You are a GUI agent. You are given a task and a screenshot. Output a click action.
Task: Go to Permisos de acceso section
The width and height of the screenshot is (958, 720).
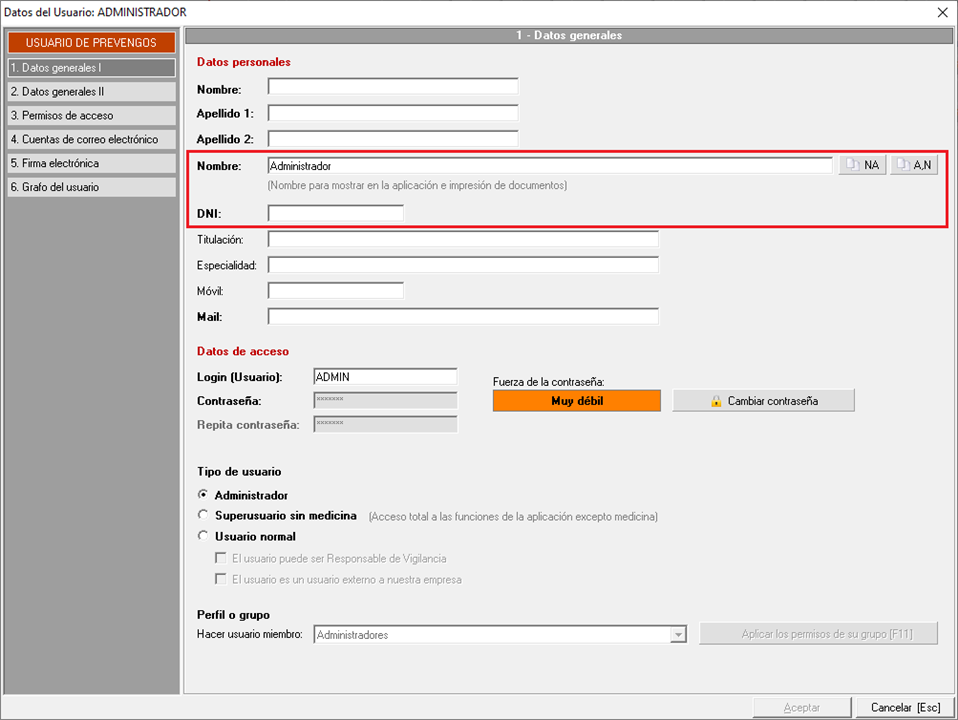click(x=91, y=116)
